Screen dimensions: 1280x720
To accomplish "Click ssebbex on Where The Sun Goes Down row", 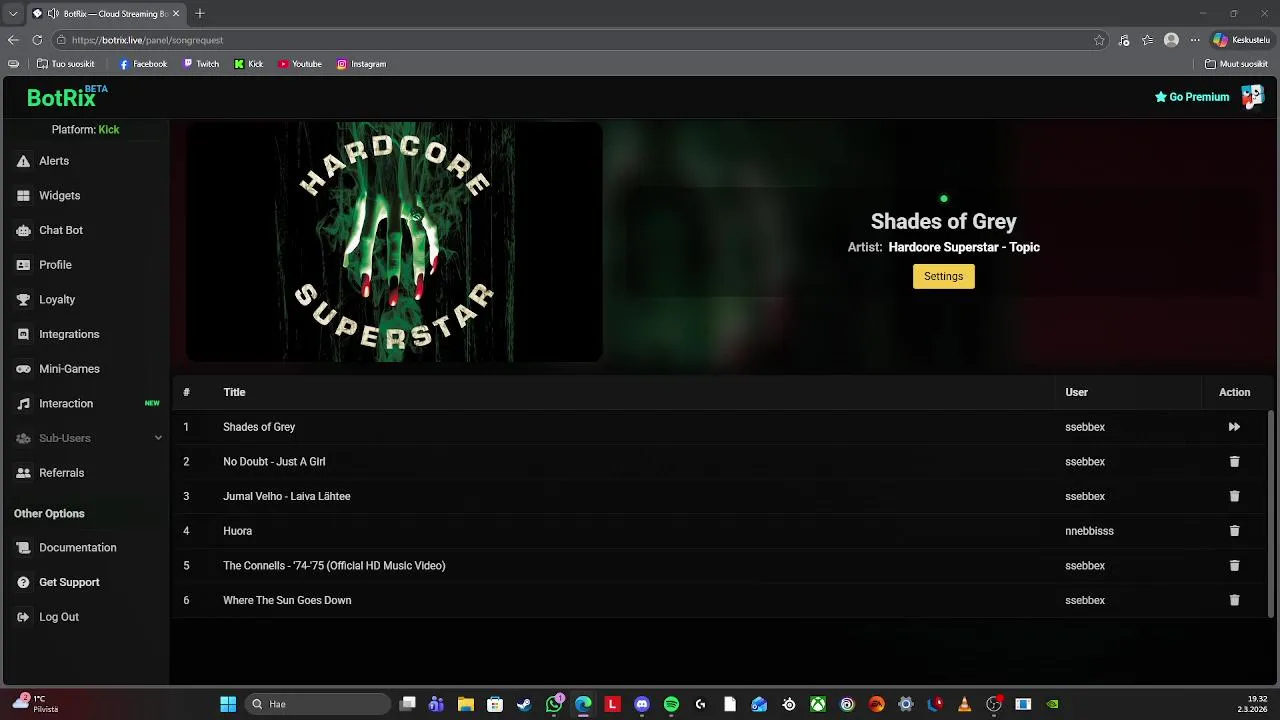I will [1085, 600].
